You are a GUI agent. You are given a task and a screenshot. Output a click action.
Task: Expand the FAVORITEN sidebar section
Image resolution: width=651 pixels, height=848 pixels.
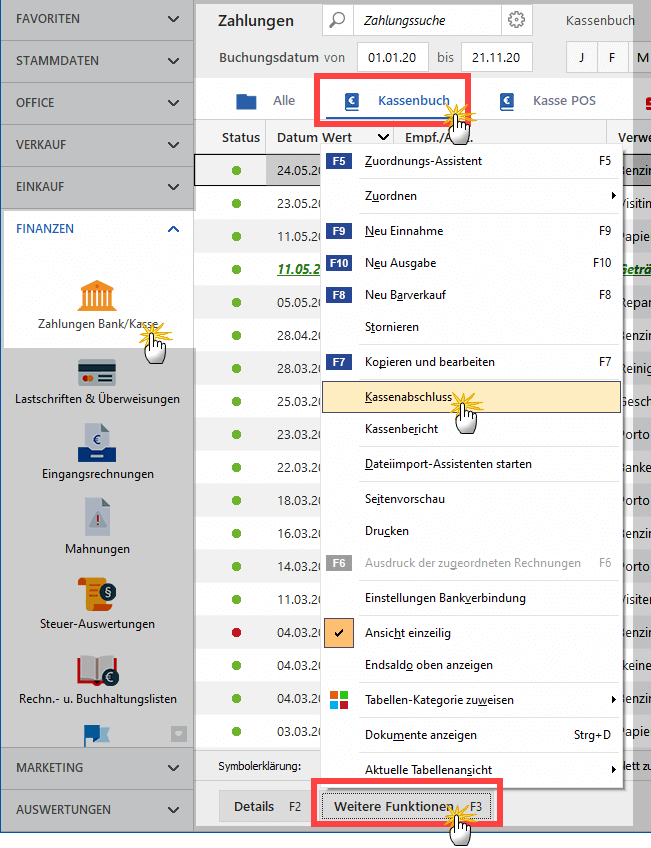pyautogui.click(x=97, y=19)
